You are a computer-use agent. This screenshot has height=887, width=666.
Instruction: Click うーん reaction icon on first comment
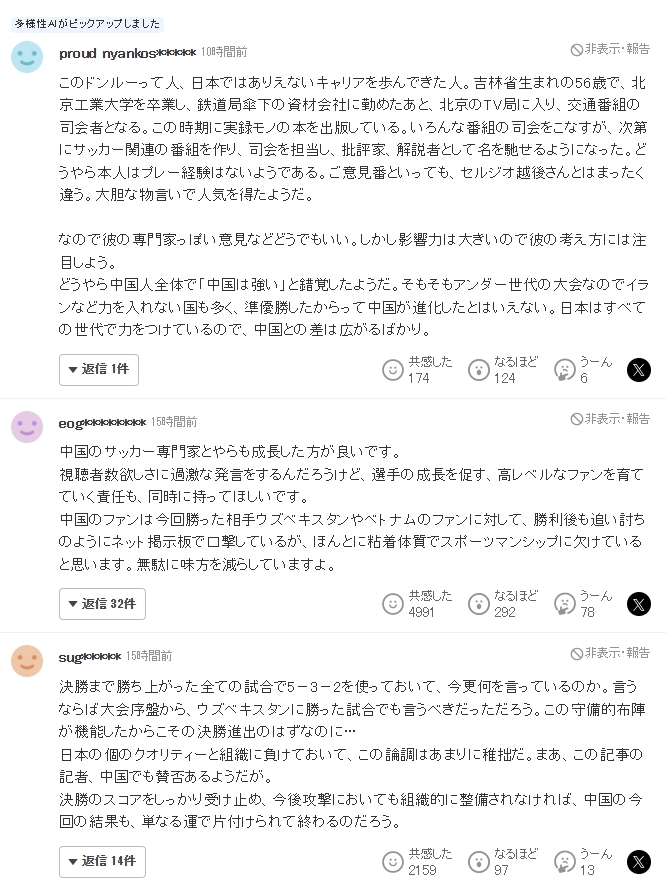[565, 370]
